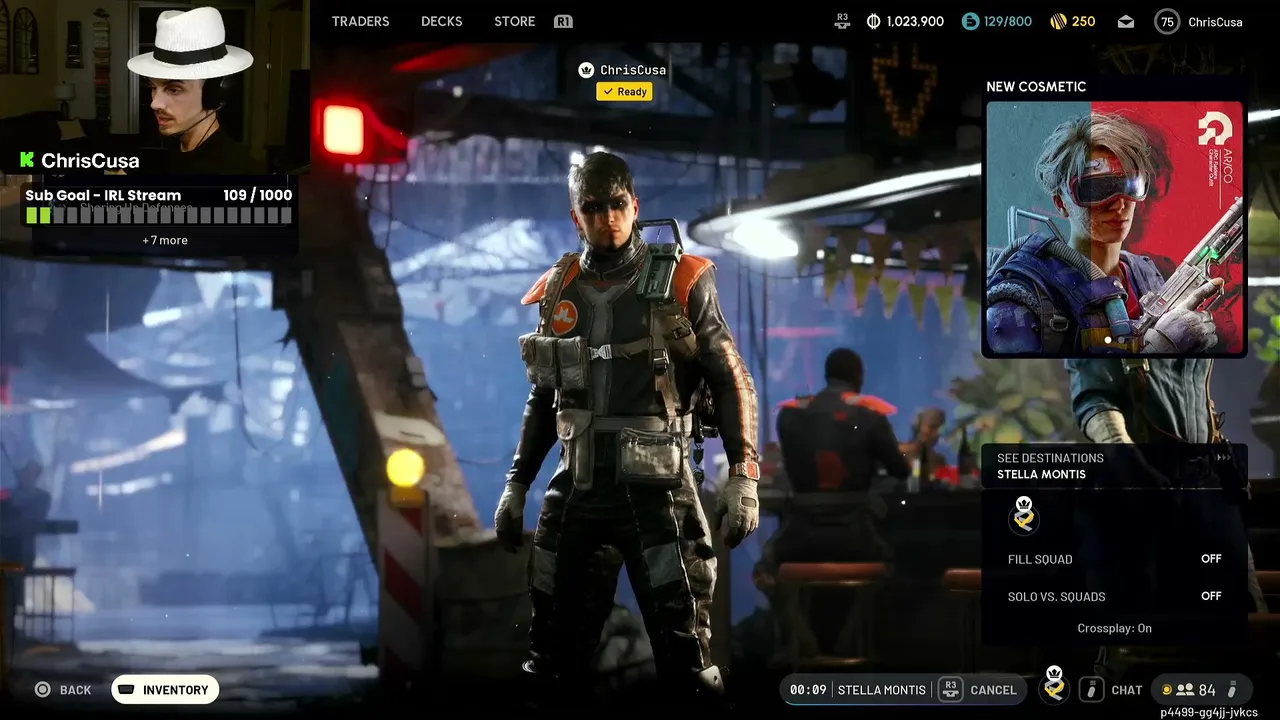Click the triple-arrow chevrons beside SEE DESTINATIONS
This screenshot has width=1280, height=720.
tap(1223, 458)
